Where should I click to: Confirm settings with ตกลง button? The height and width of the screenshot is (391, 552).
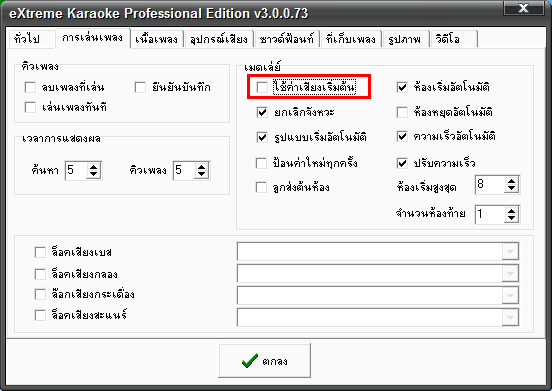[264, 361]
